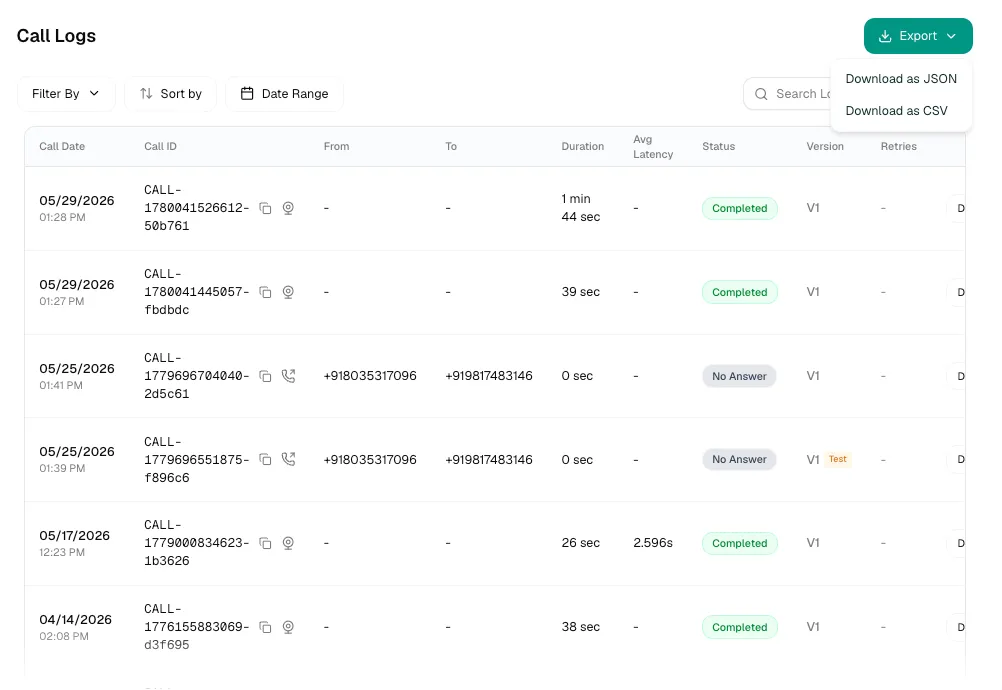Click No Answer status of 01:39 PM call
This screenshot has width=1002, height=690.
click(739, 459)
